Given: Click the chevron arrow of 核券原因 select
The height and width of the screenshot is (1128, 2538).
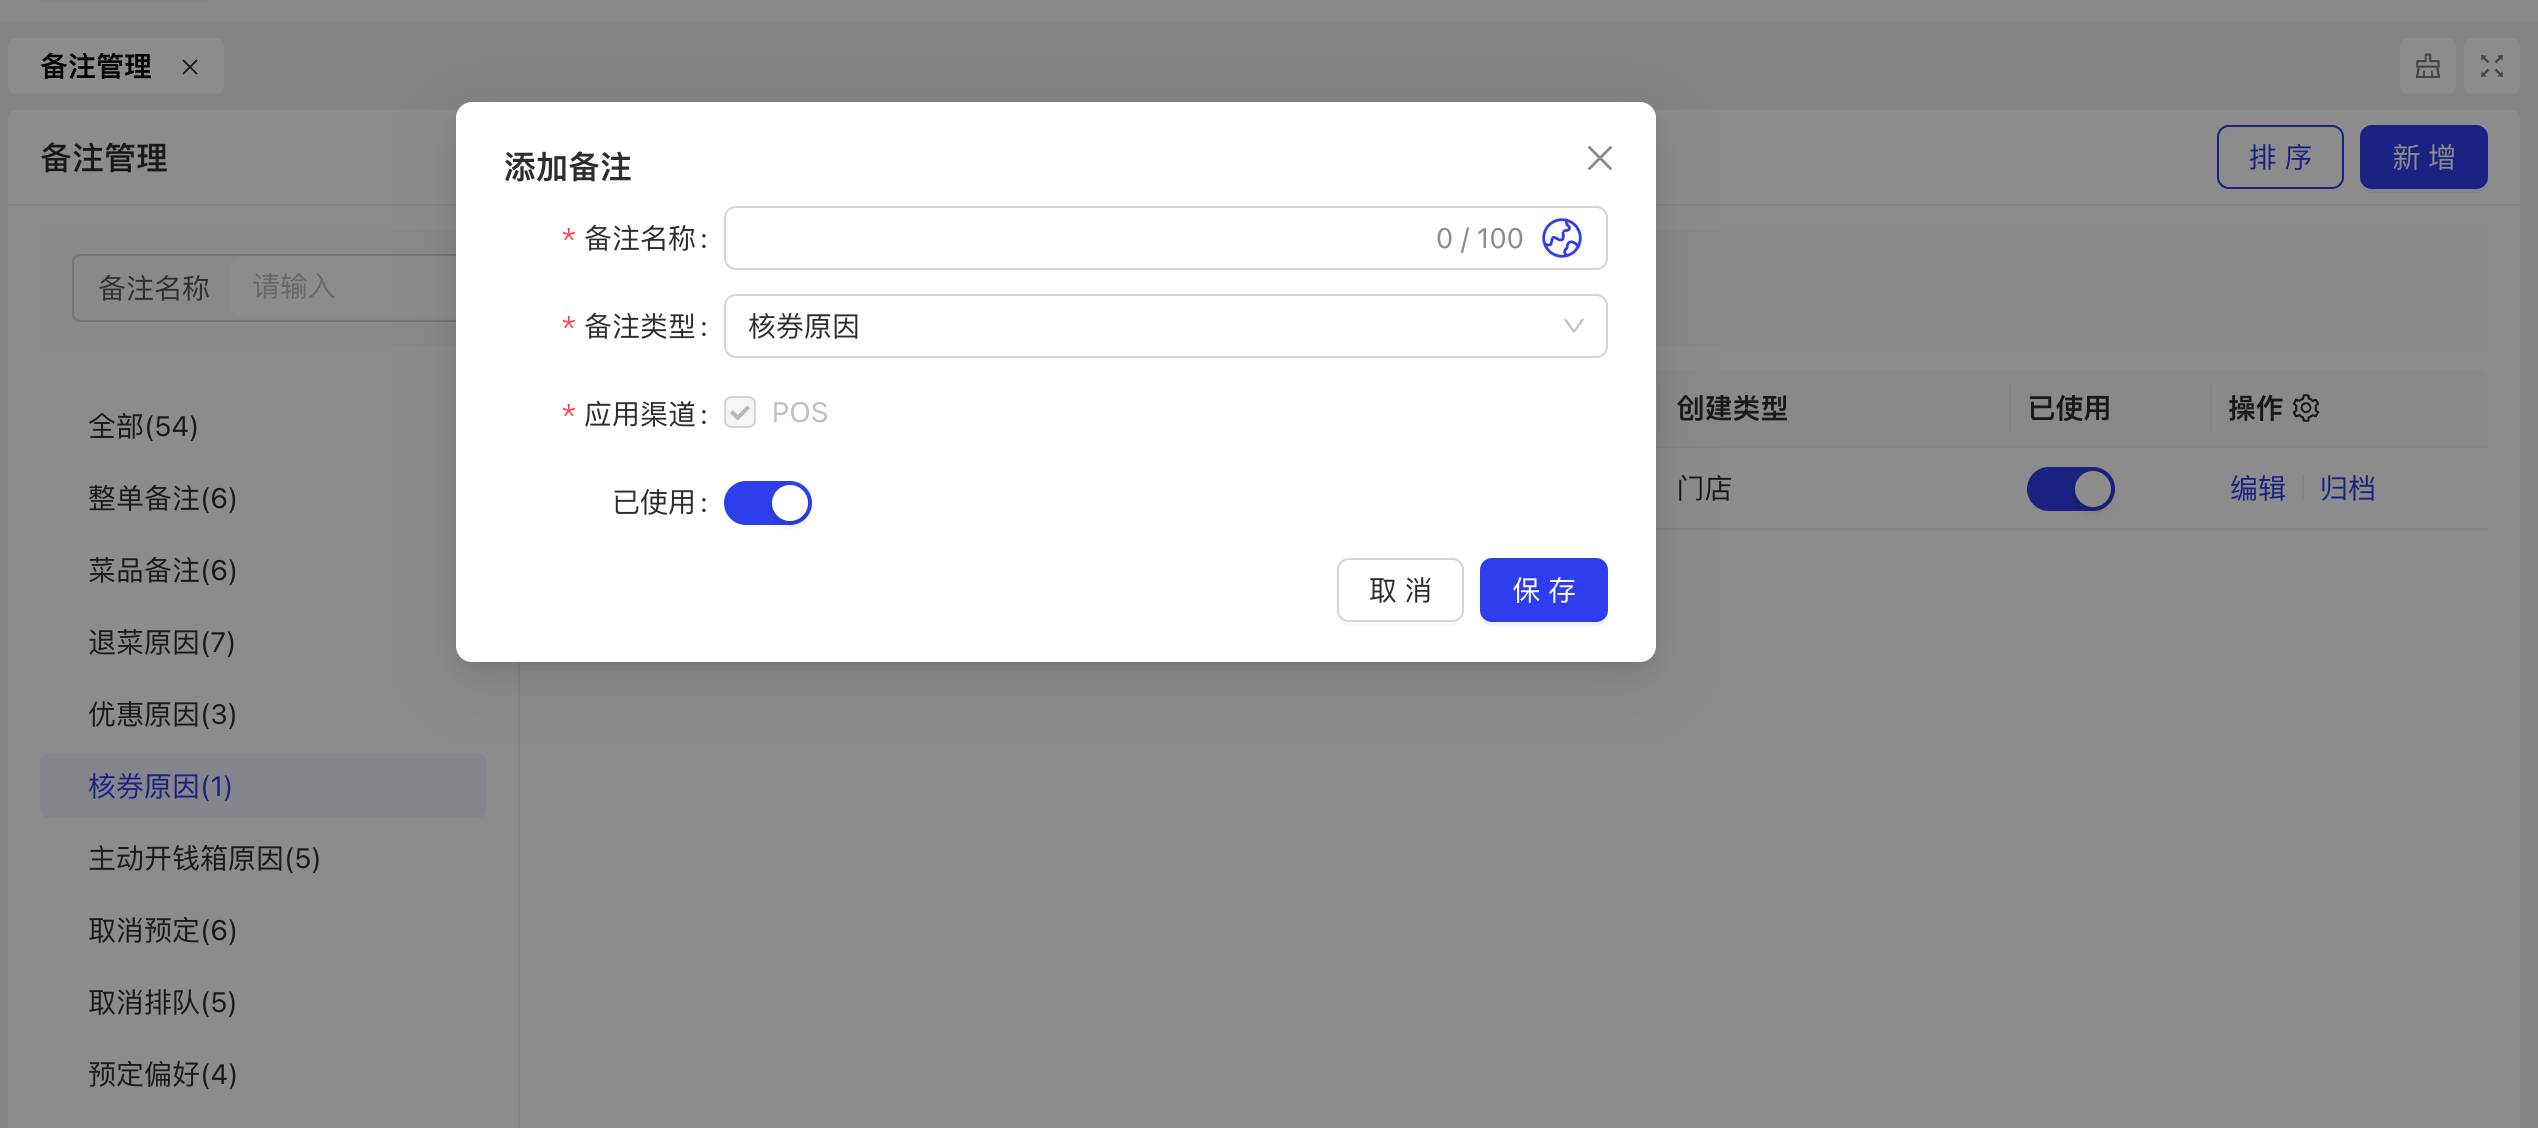Looking at the screenshot, I should point(1573,326).
